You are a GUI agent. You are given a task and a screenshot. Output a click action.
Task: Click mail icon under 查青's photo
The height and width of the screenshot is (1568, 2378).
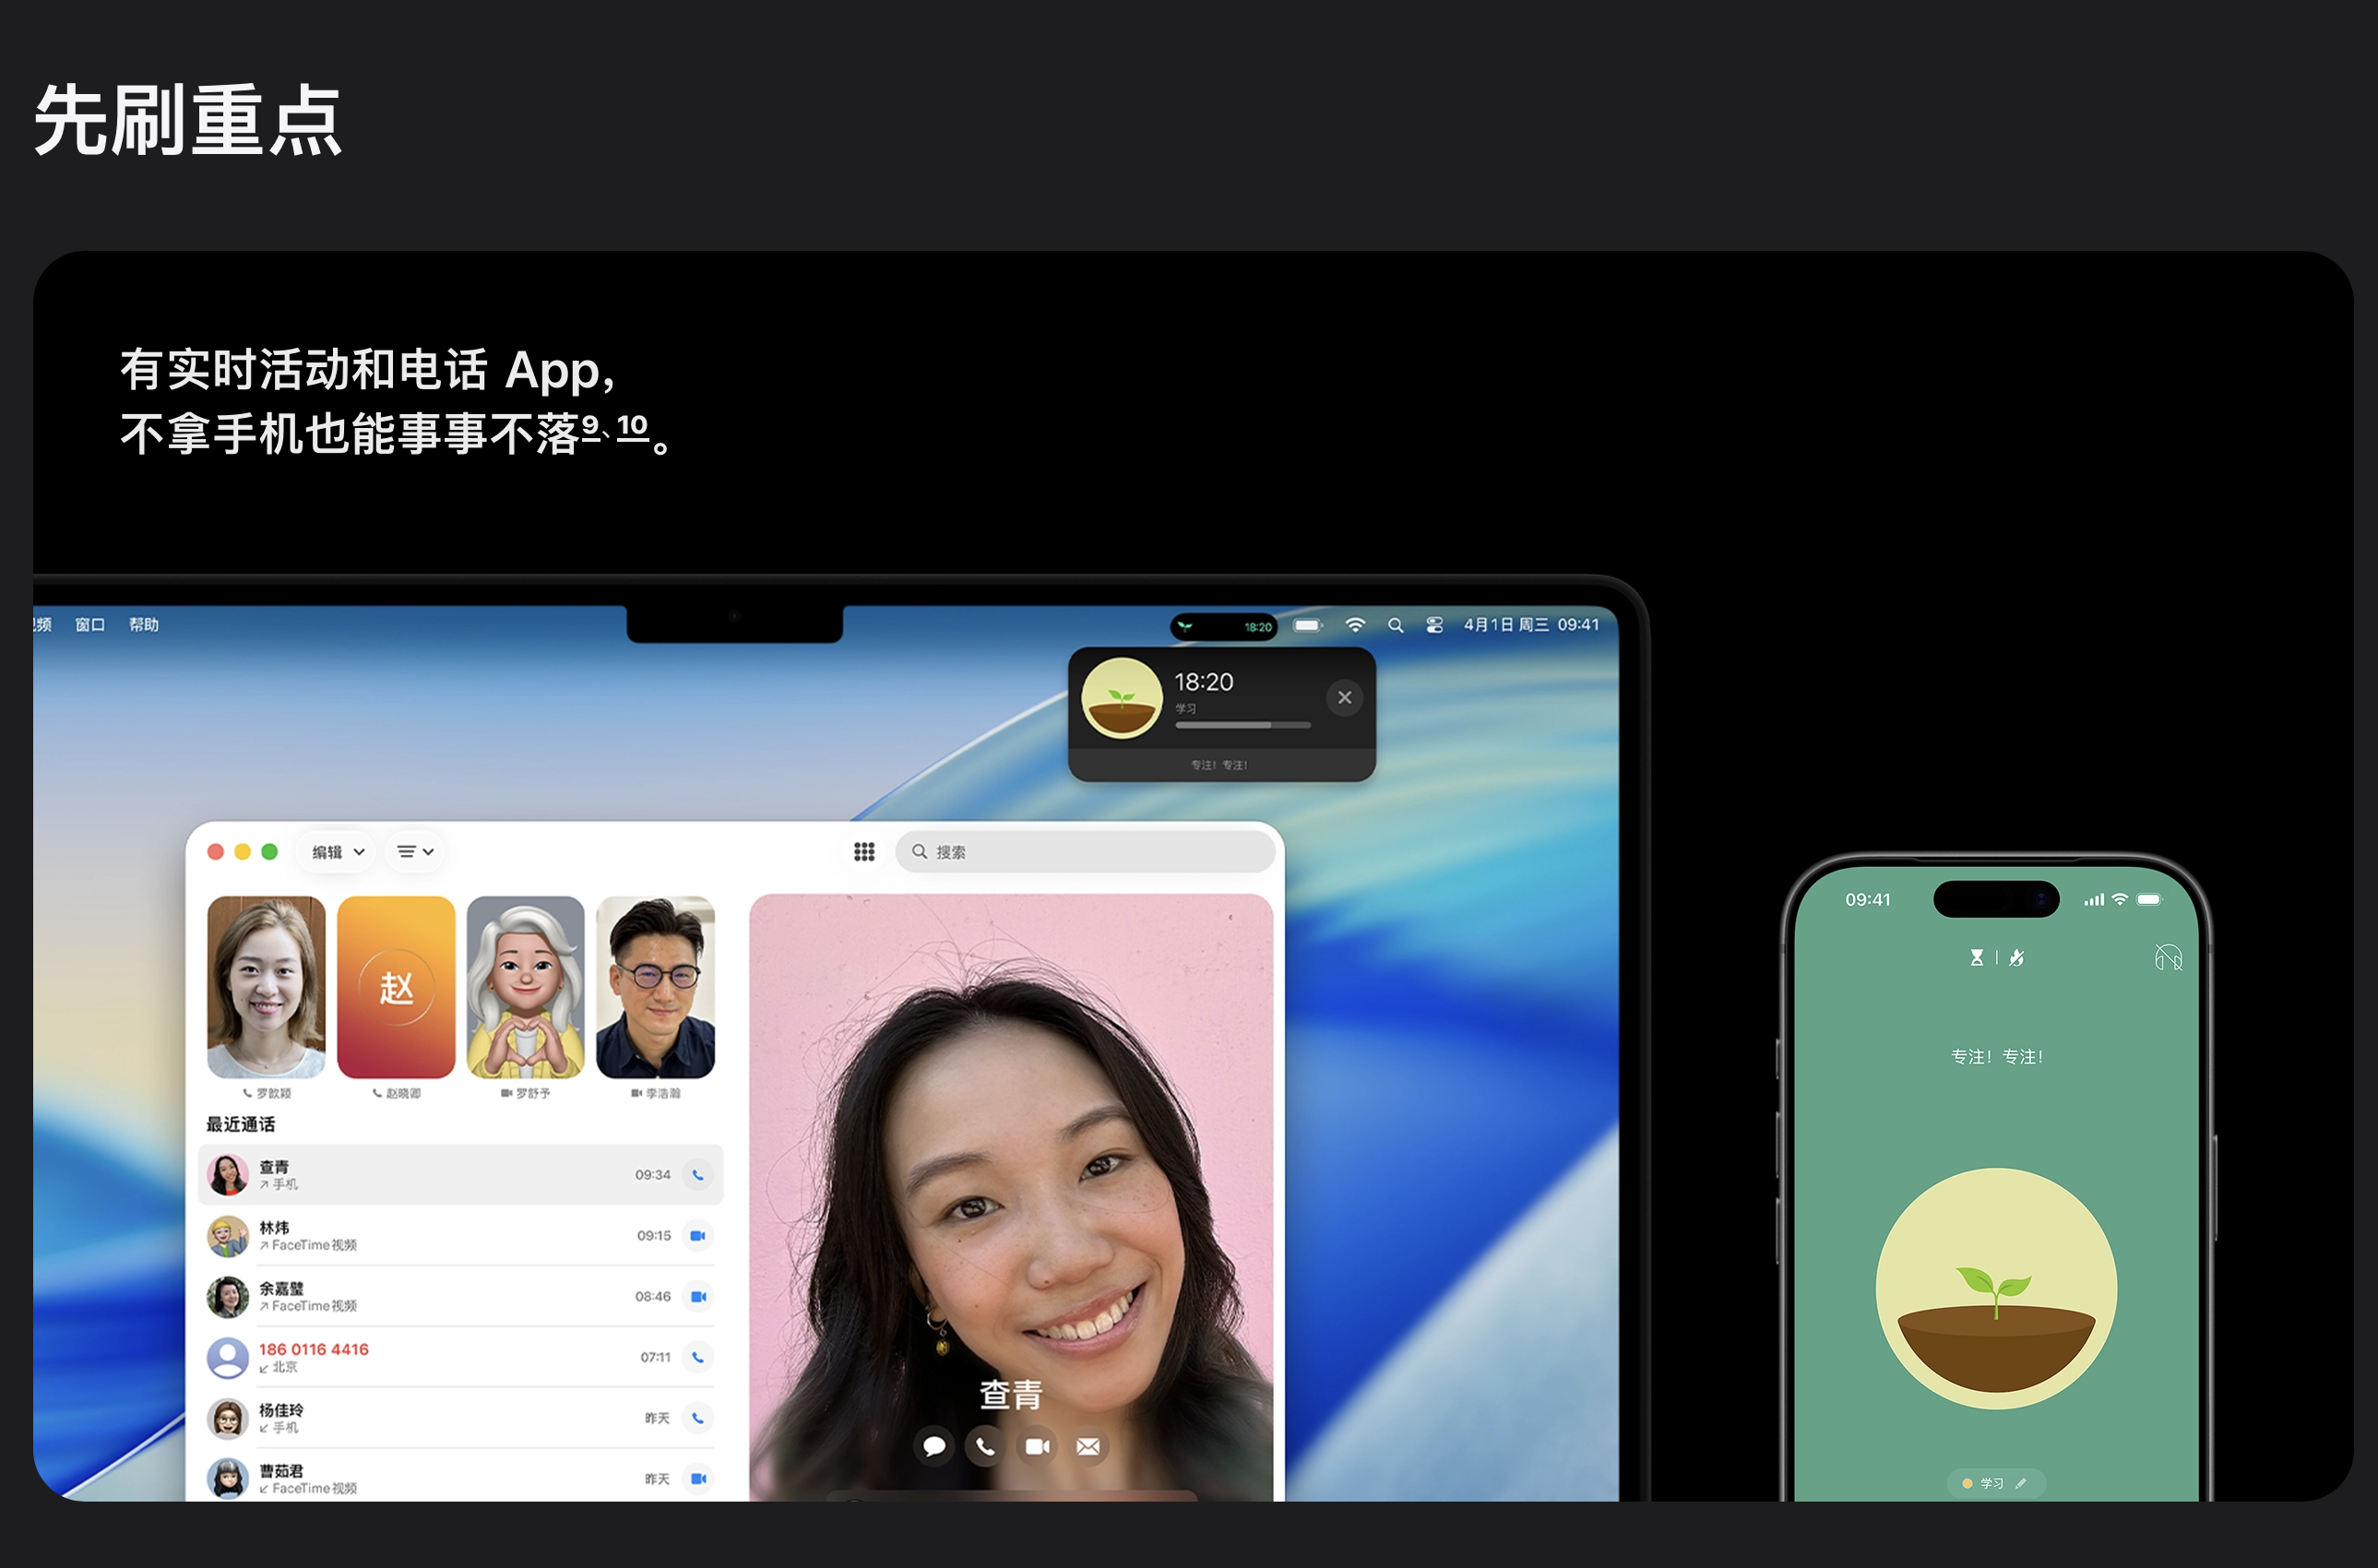click(x=1088, y=1446)
